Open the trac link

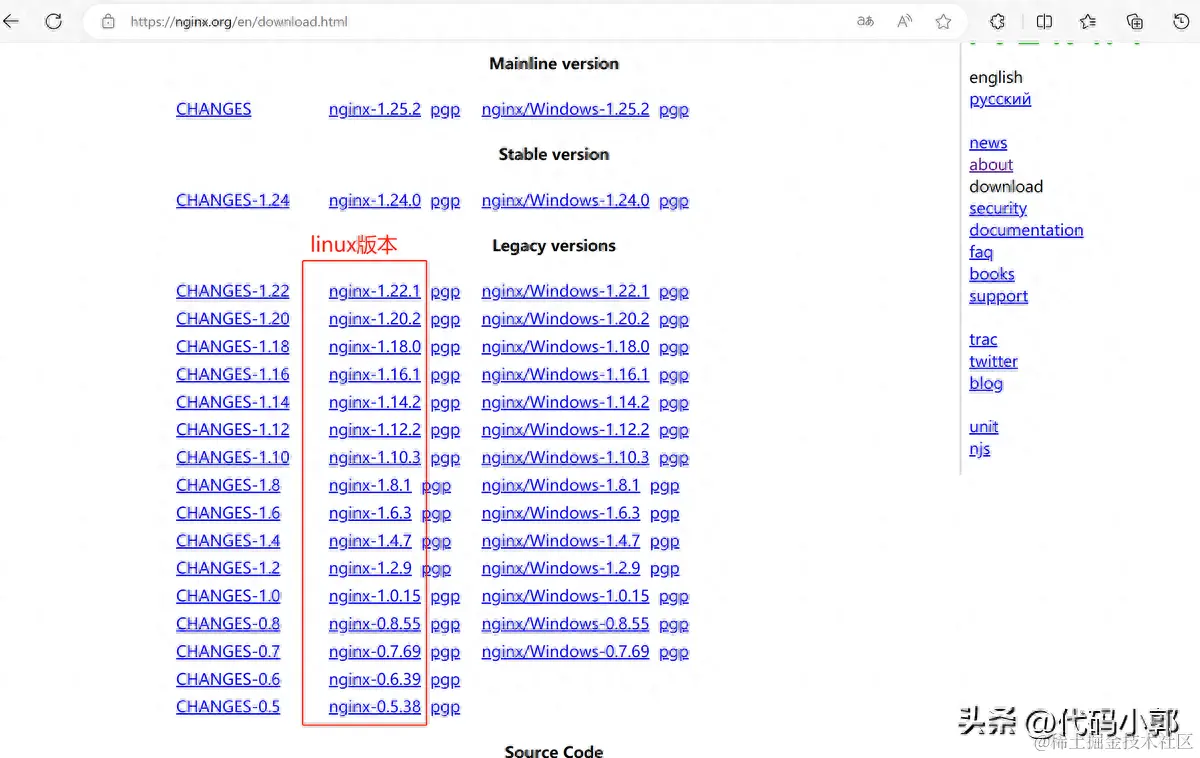pos(983,340)
